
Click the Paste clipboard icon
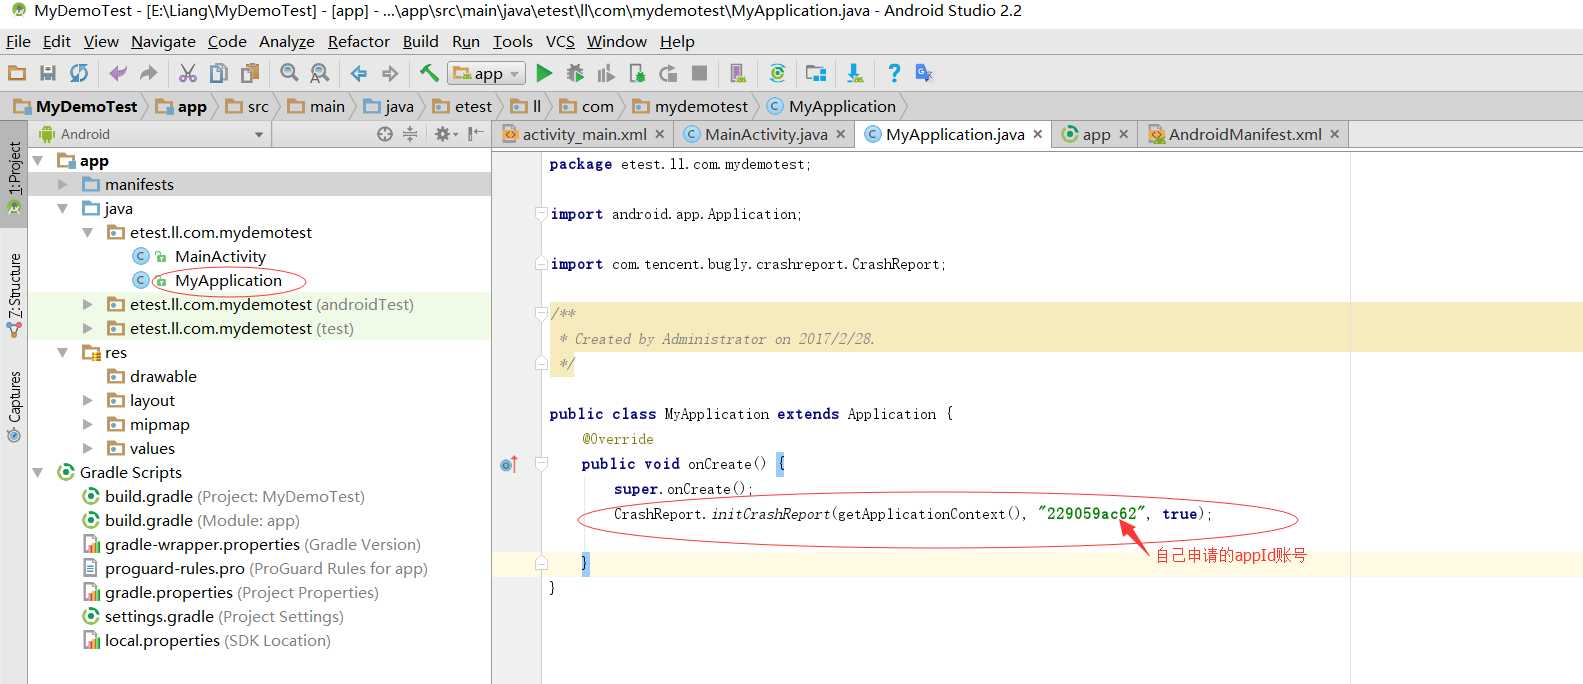click(250, 73)
